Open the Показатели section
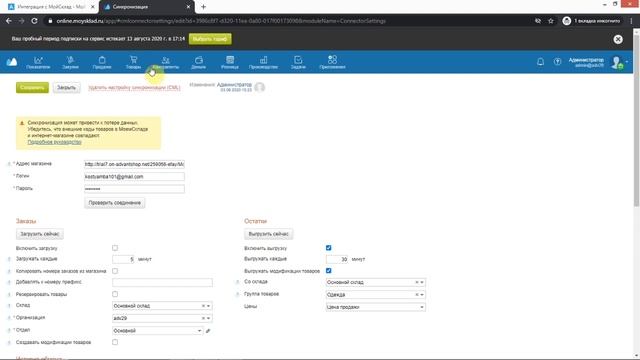Screen dimensions: 640x360 [38, 62]
